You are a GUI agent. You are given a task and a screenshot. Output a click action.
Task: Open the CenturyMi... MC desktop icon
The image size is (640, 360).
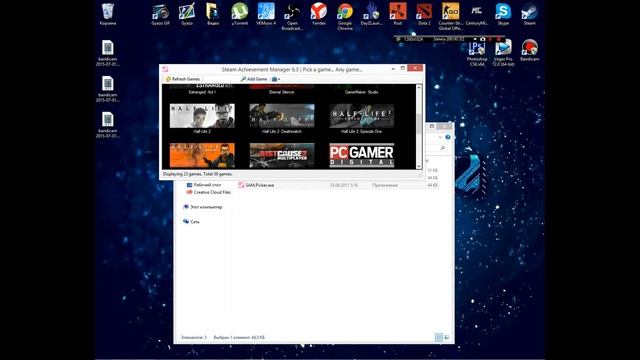477,14
